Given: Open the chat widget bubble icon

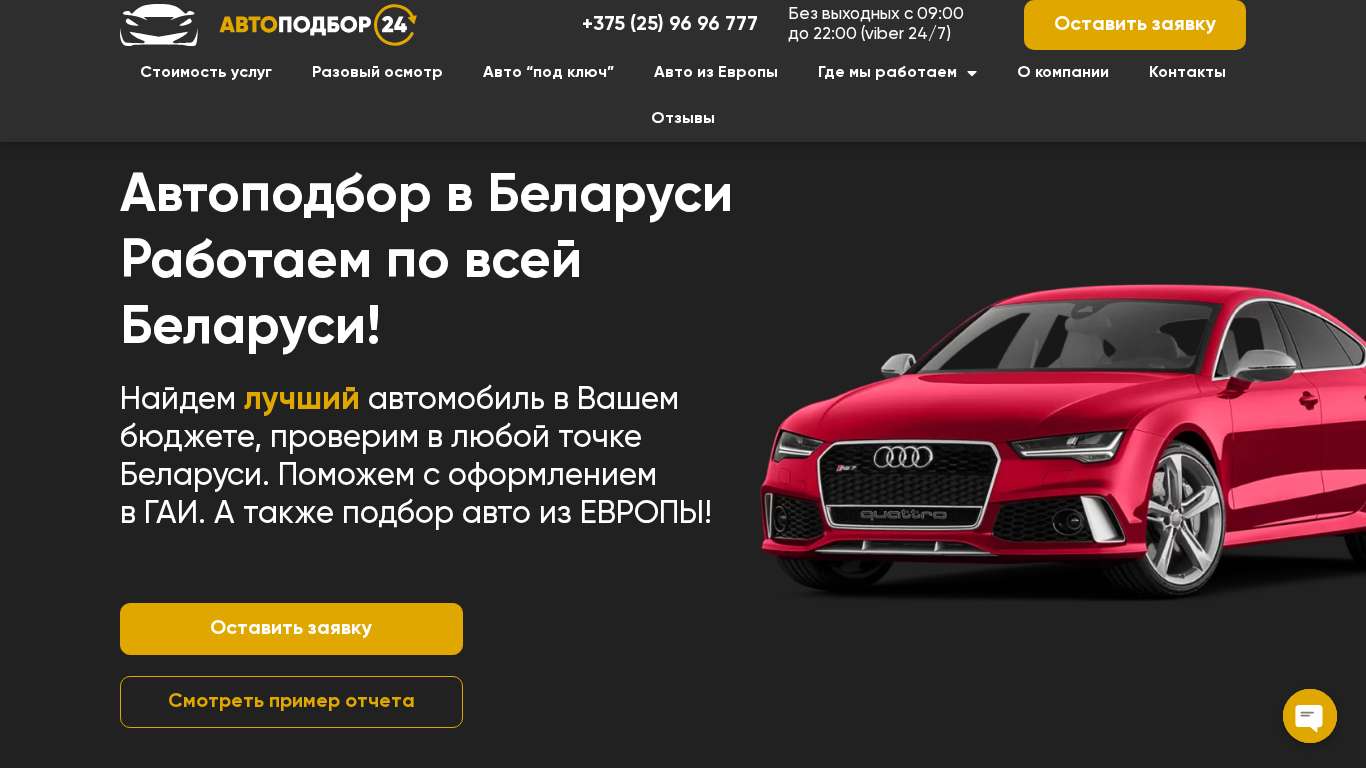Looking at the screenshot, I should coord(1310,716).
